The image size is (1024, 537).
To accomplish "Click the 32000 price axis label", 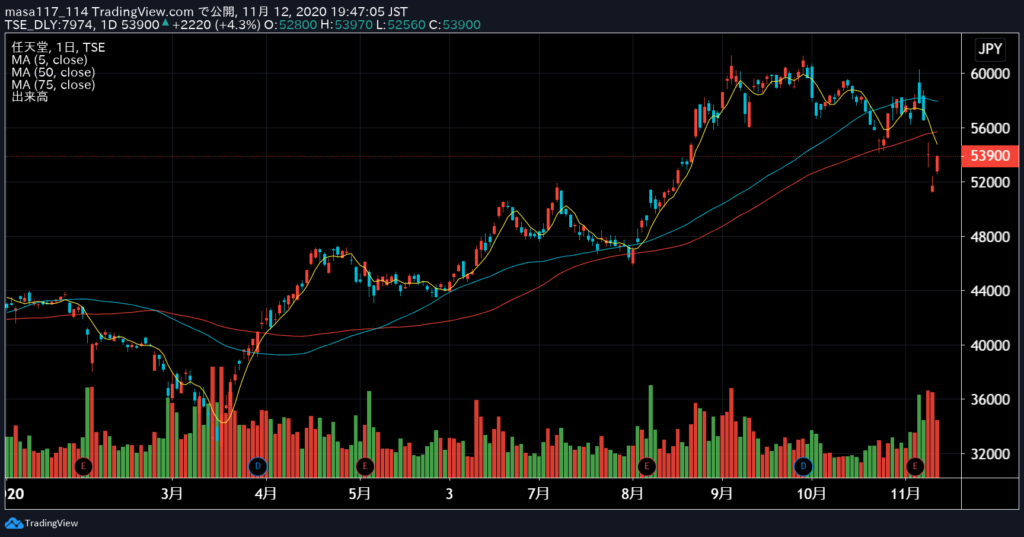I will point(990,453).
